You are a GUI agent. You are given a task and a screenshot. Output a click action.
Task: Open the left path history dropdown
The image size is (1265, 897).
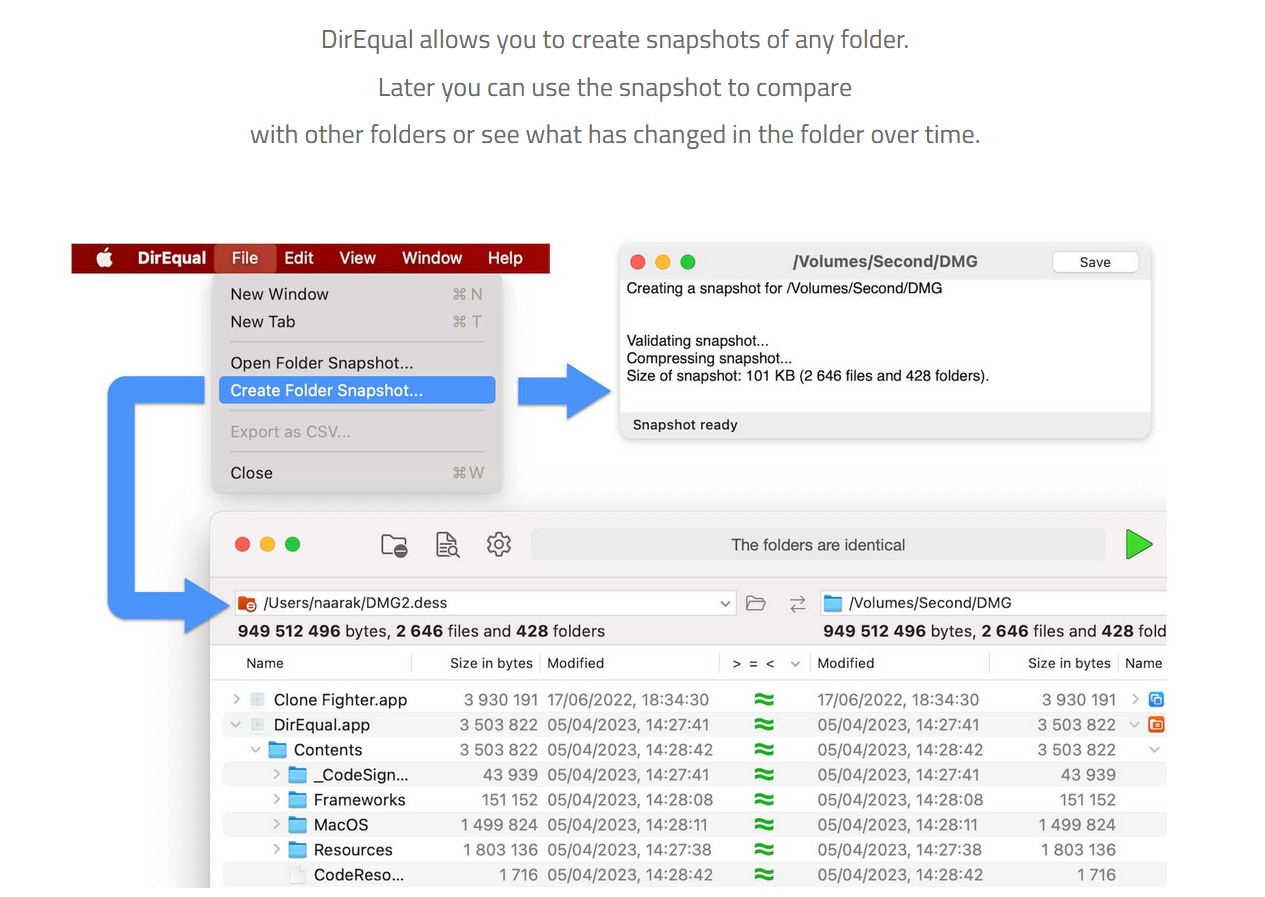(725, 604)
